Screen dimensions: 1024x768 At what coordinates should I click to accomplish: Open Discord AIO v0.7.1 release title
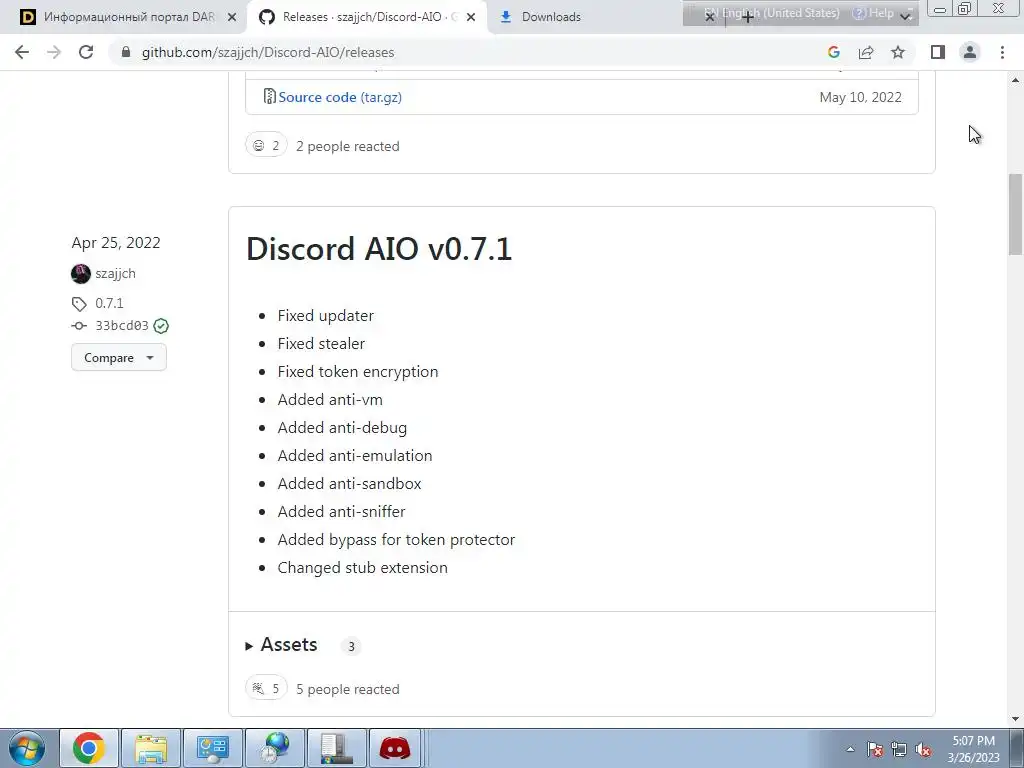379,249
